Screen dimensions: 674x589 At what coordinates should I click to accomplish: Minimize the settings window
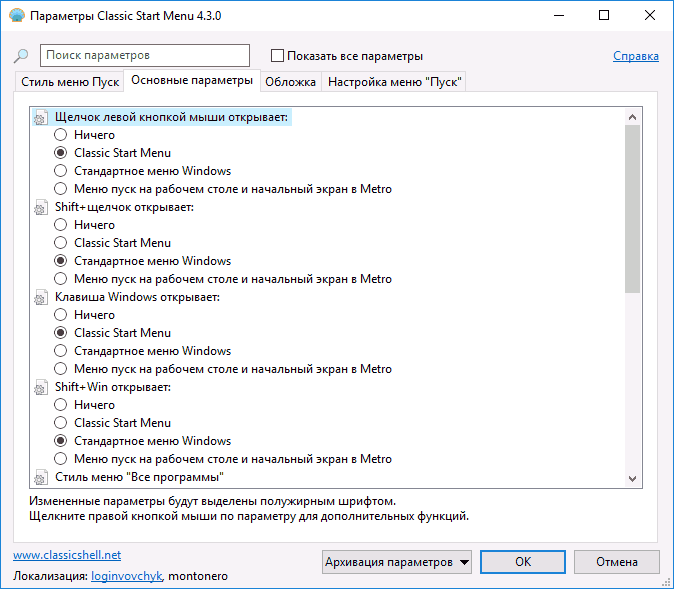pos(559,15)
